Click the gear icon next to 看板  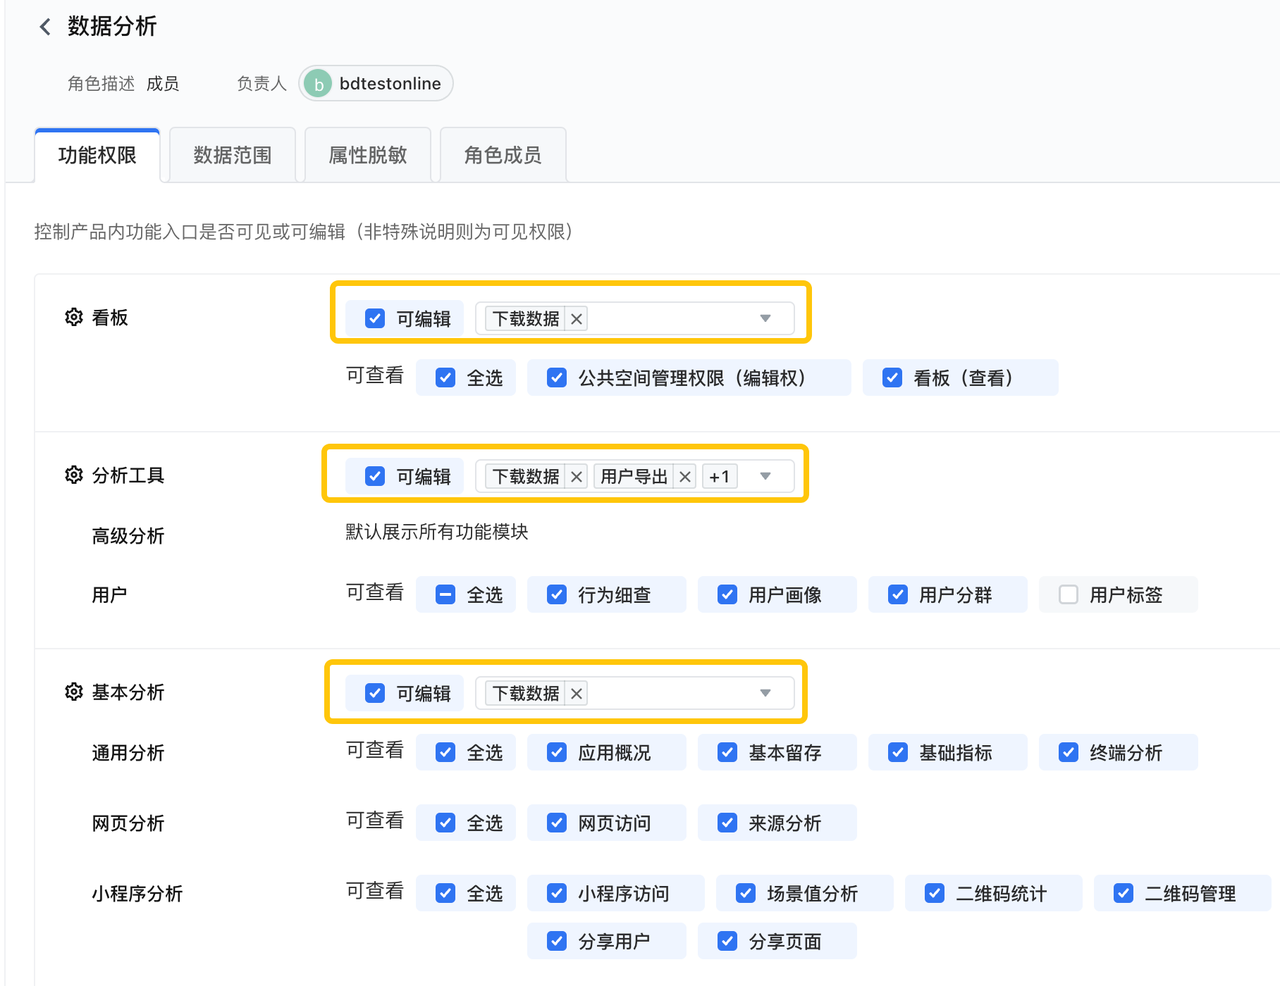coord(74,317)
